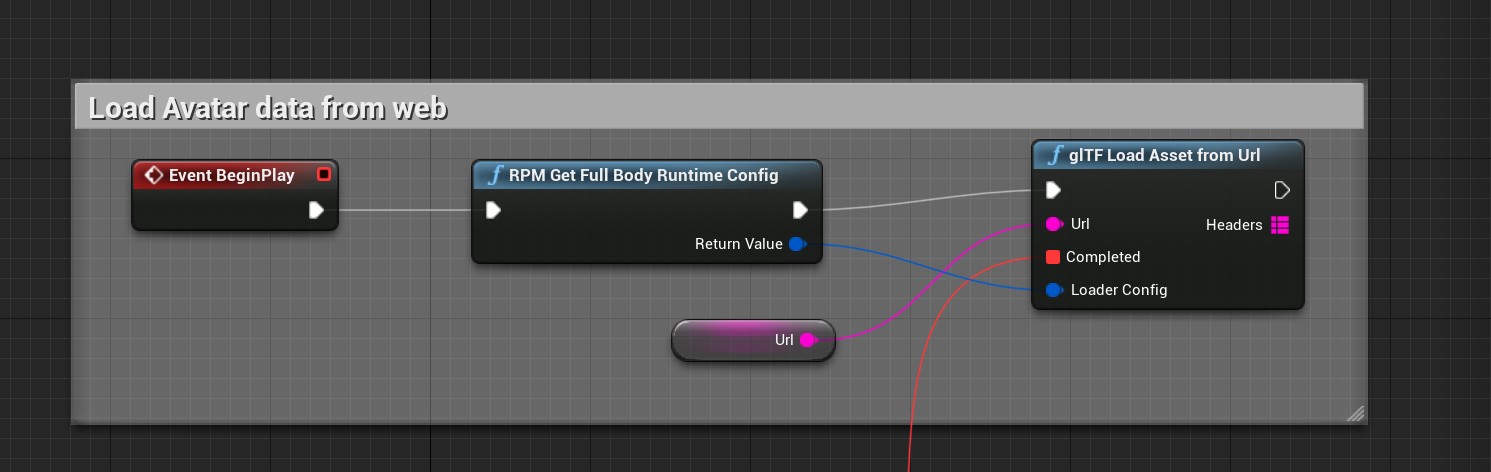Select the glTF Load Asset from Url node title
Viewport: 1491px width, 472px height.
tap(1164, 155)
